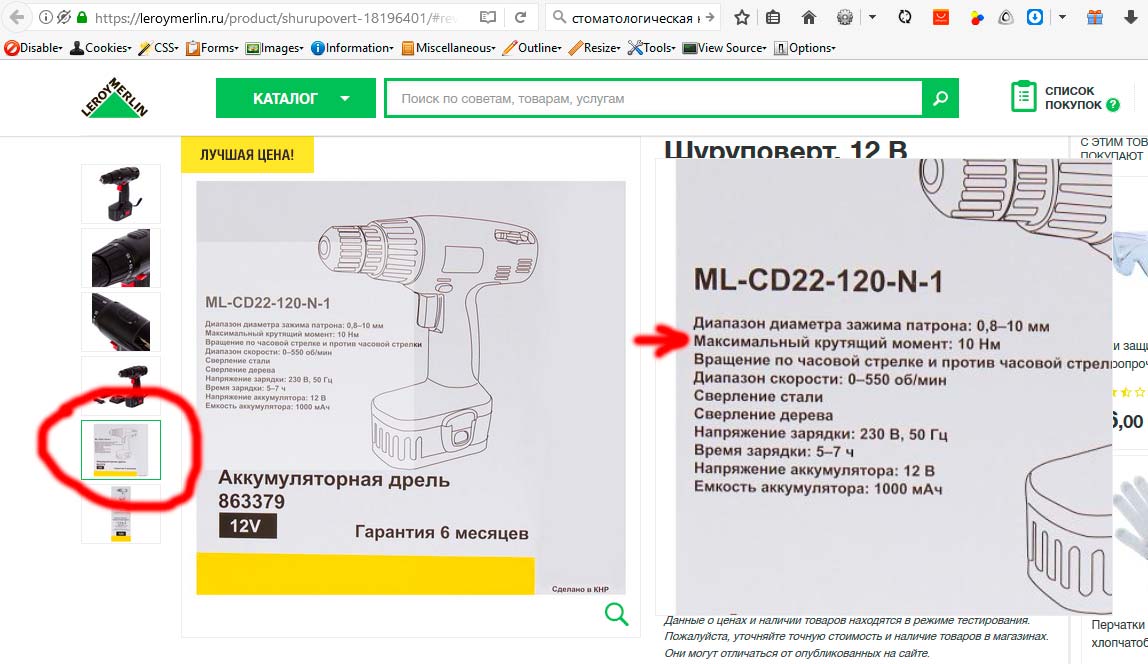Open reader view from the address bar
This screenshot has width=1148, height=664.
488,18
